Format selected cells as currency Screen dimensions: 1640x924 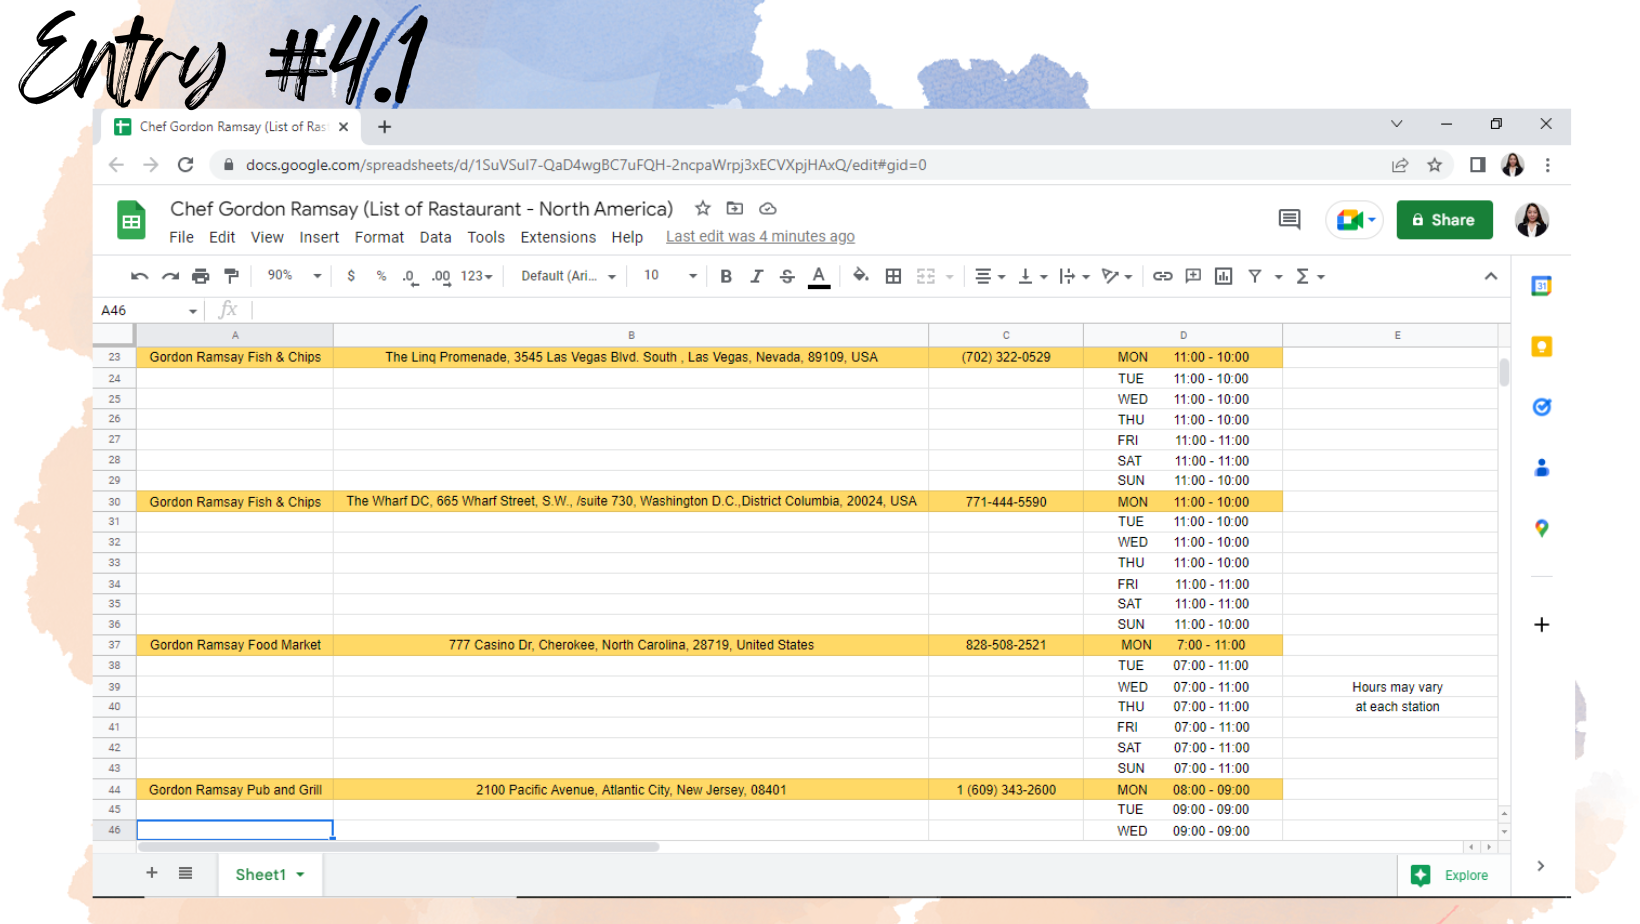351,276
